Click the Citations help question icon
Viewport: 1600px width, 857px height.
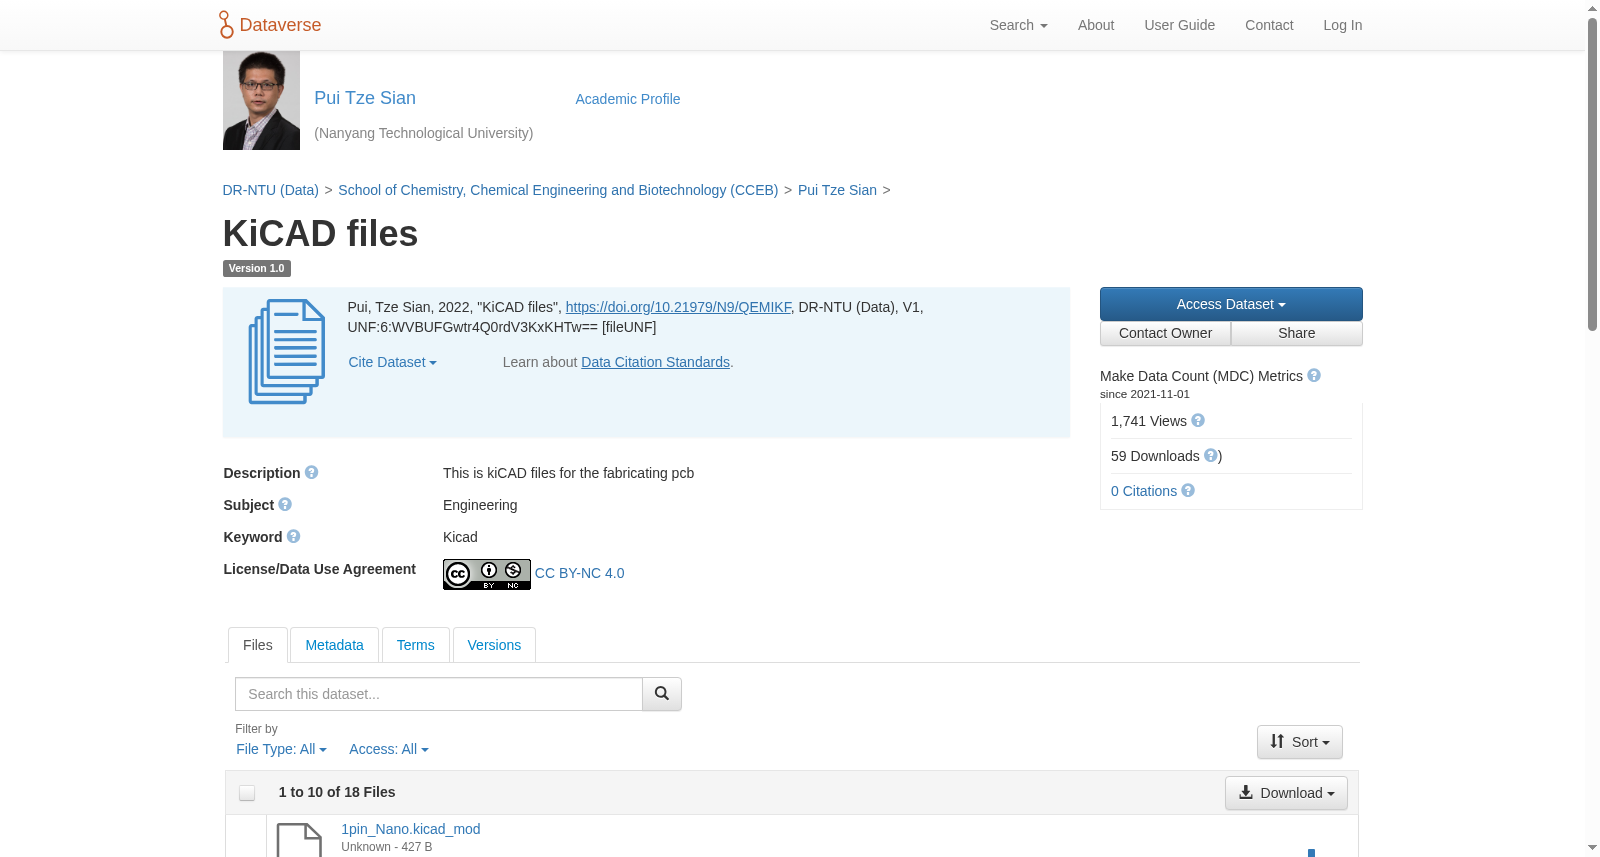pyautogui.click(x=1188, y=490)
